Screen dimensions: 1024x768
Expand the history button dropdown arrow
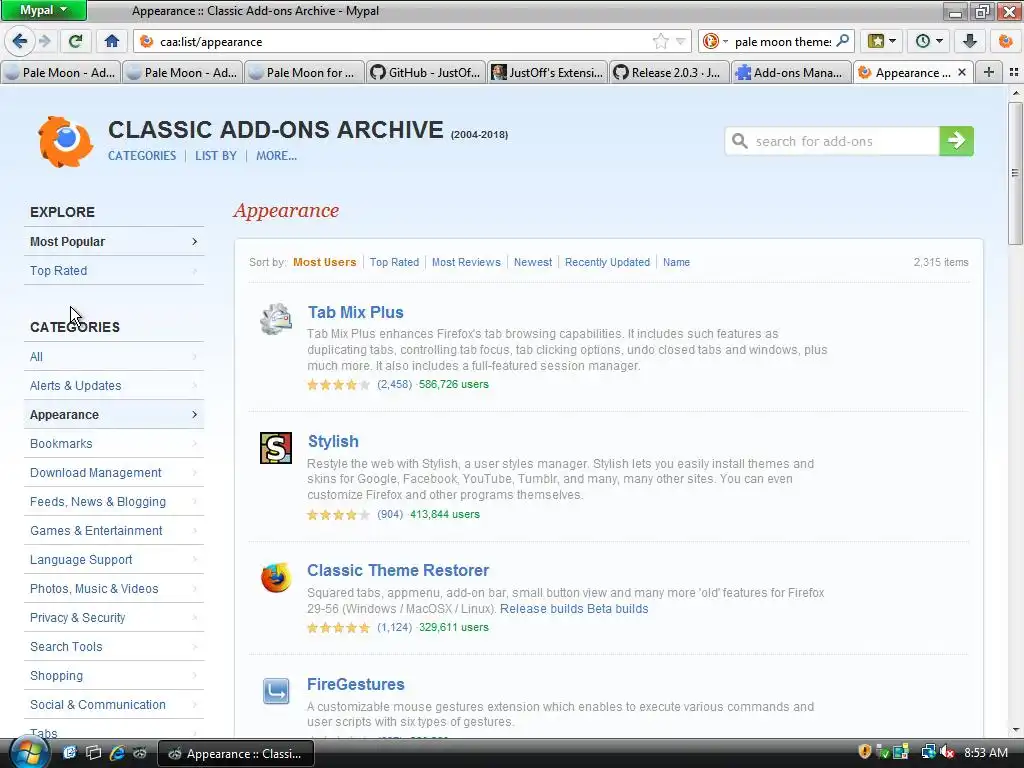(939, 41)
